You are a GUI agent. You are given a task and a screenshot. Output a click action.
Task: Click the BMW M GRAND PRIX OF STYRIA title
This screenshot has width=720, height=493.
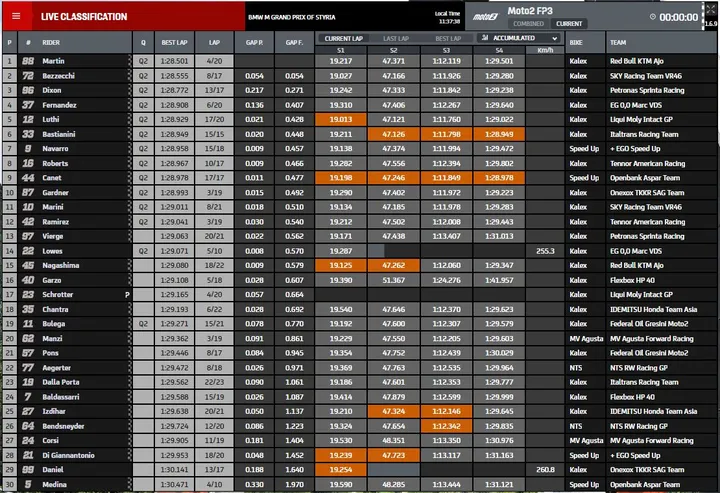coord(292,17)
